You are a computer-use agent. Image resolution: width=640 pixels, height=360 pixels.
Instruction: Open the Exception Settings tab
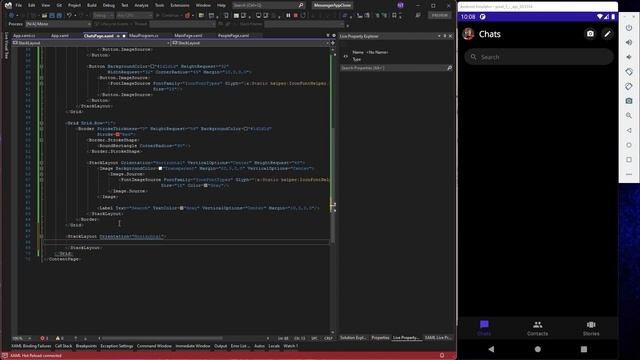[117, 346]
